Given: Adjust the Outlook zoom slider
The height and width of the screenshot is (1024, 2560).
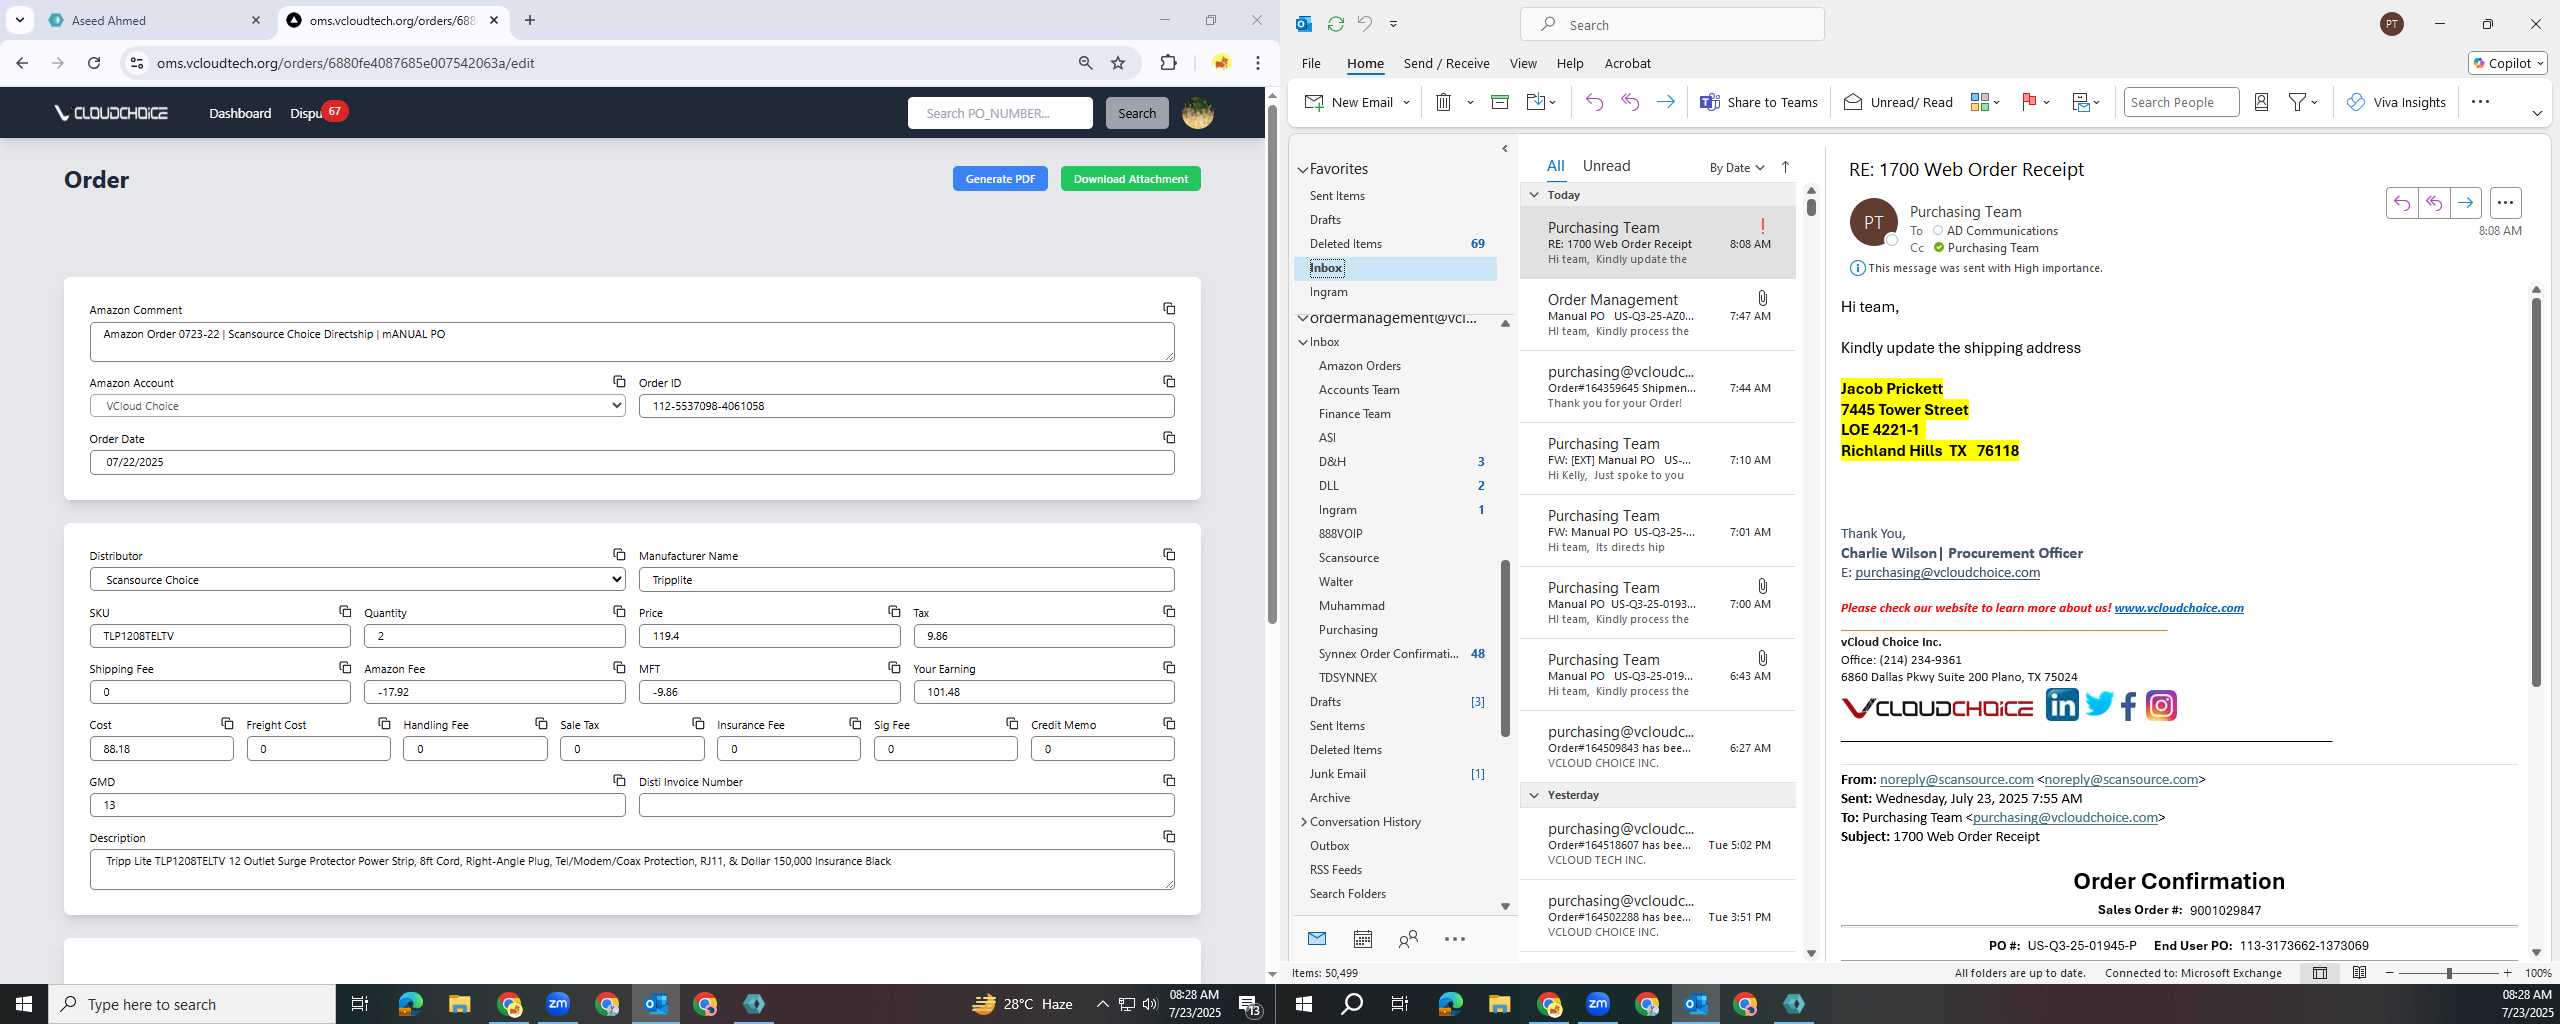Looking at the screenshot, I should pyautogui.click(x=2449, y=973).
